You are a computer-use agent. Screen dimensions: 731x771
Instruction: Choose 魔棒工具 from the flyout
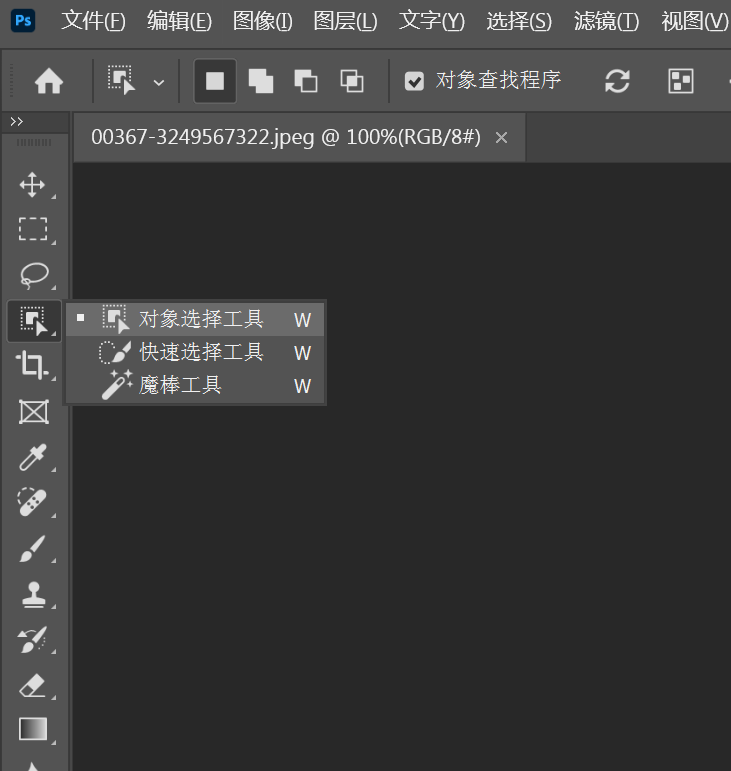pos(195,386)
